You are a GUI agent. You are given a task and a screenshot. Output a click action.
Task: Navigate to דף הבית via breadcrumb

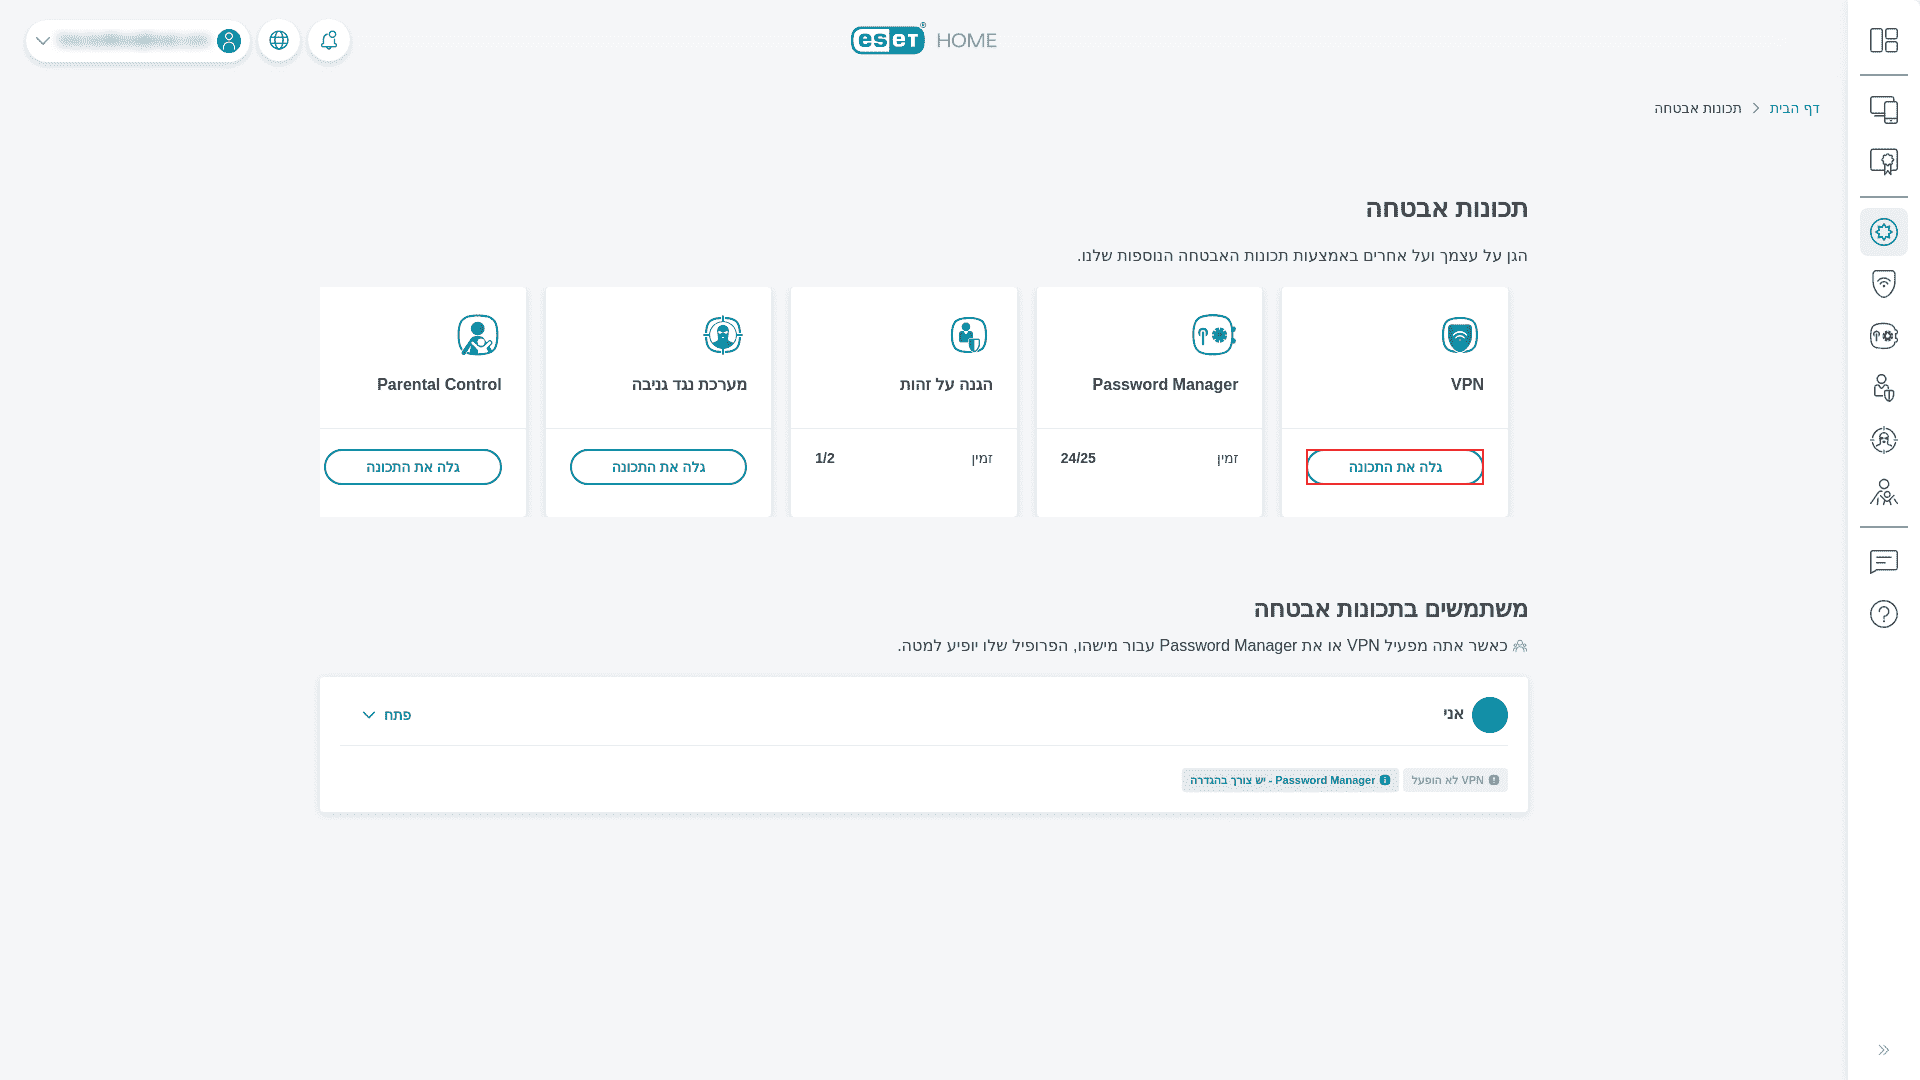[x=1794, y=108]
